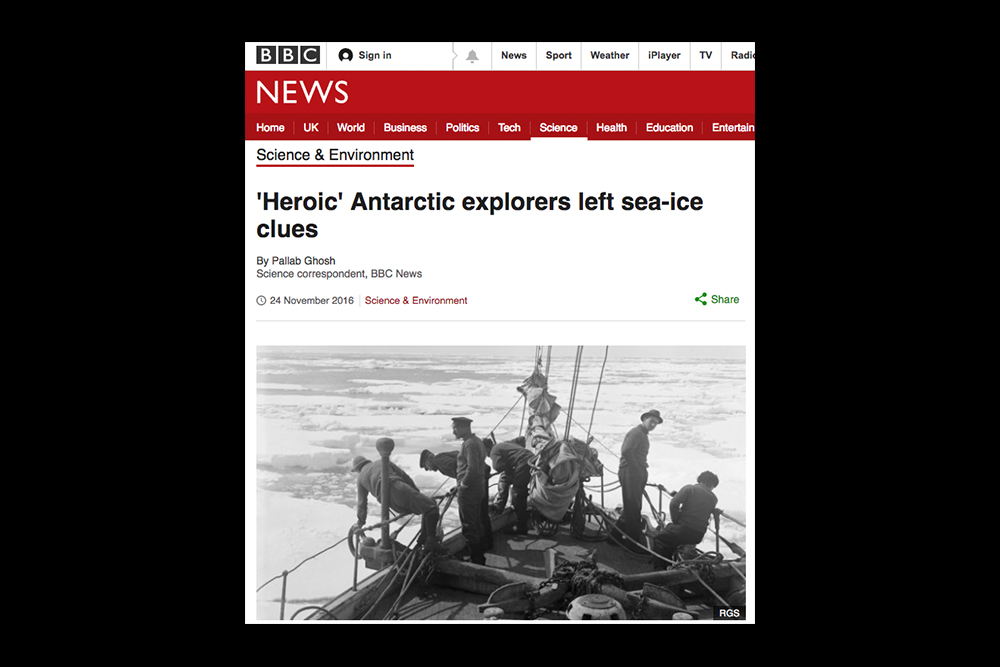Open the Politics section
This screenshot has width=1000, height=667.
[x=462, y=128]
